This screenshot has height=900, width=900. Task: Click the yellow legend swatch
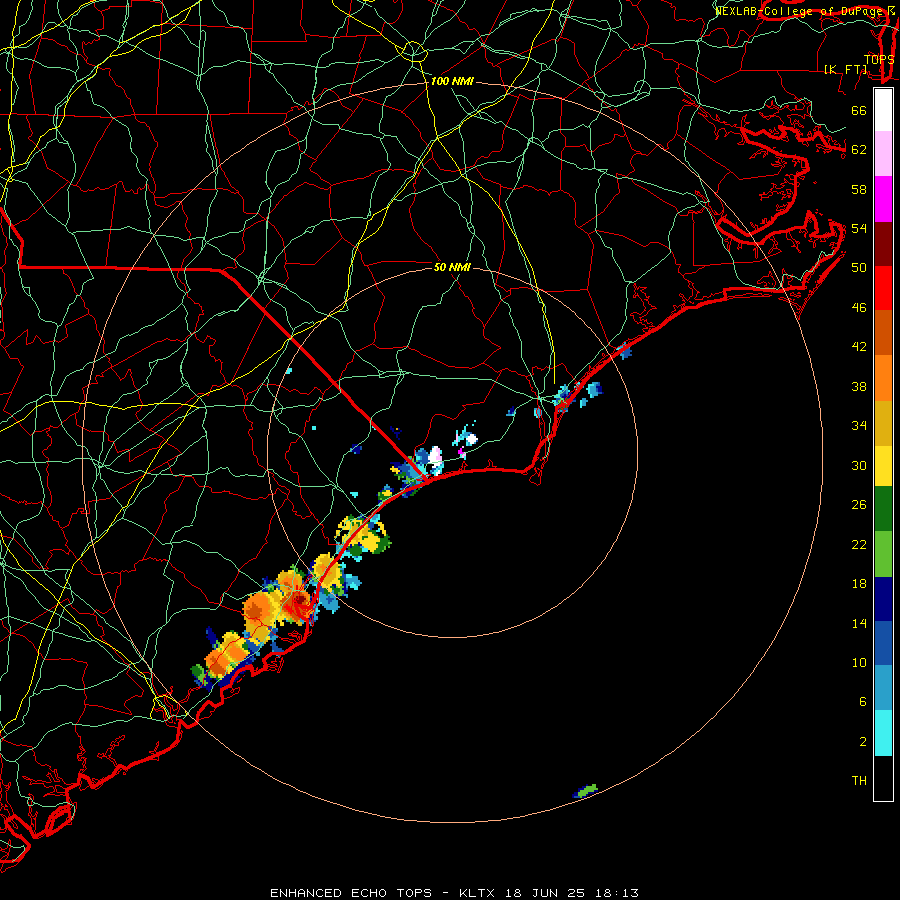click(883, 465)
